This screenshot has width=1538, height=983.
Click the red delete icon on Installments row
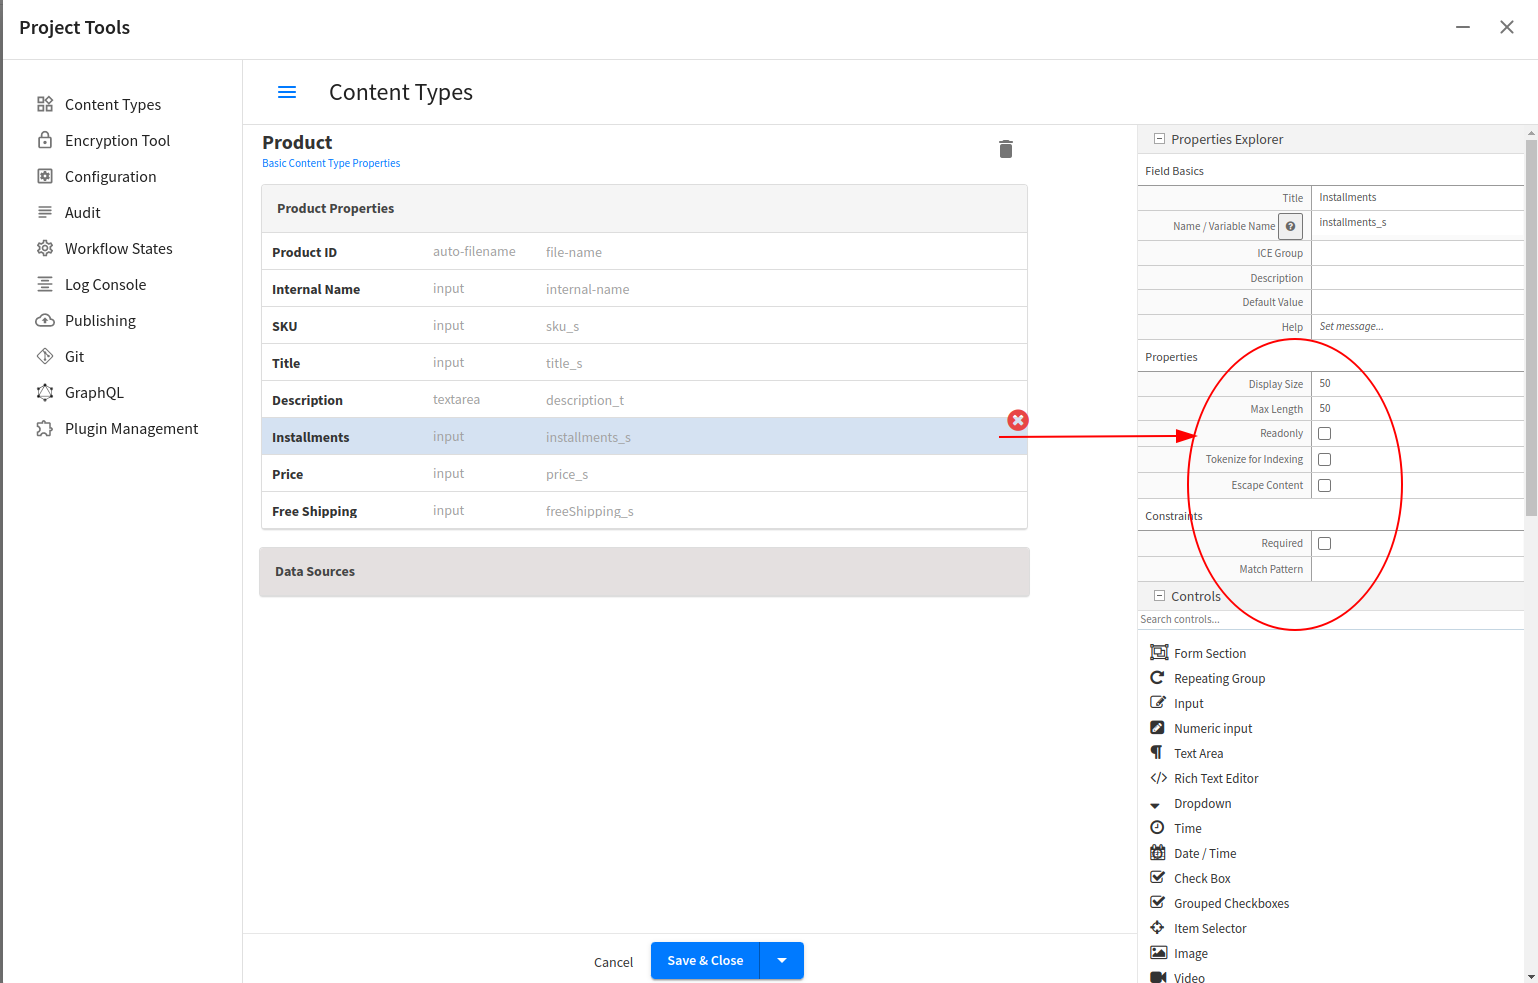[1017, 420]
